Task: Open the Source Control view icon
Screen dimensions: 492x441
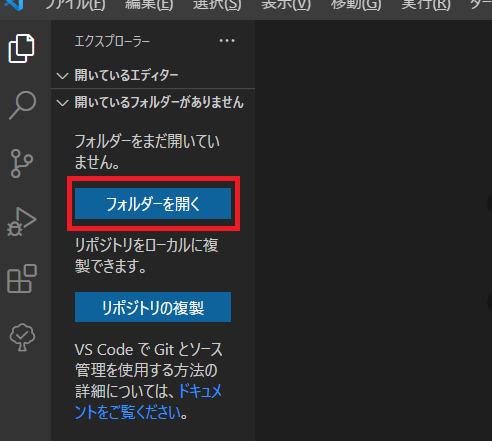Action: pyautogui.click(x=22, y=163)
